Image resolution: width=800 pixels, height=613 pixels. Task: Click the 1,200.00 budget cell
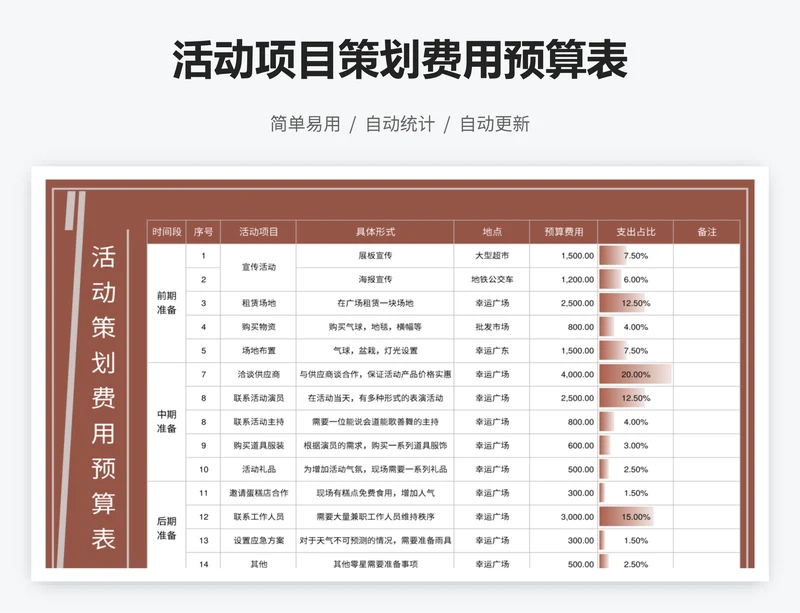[564, 280]
